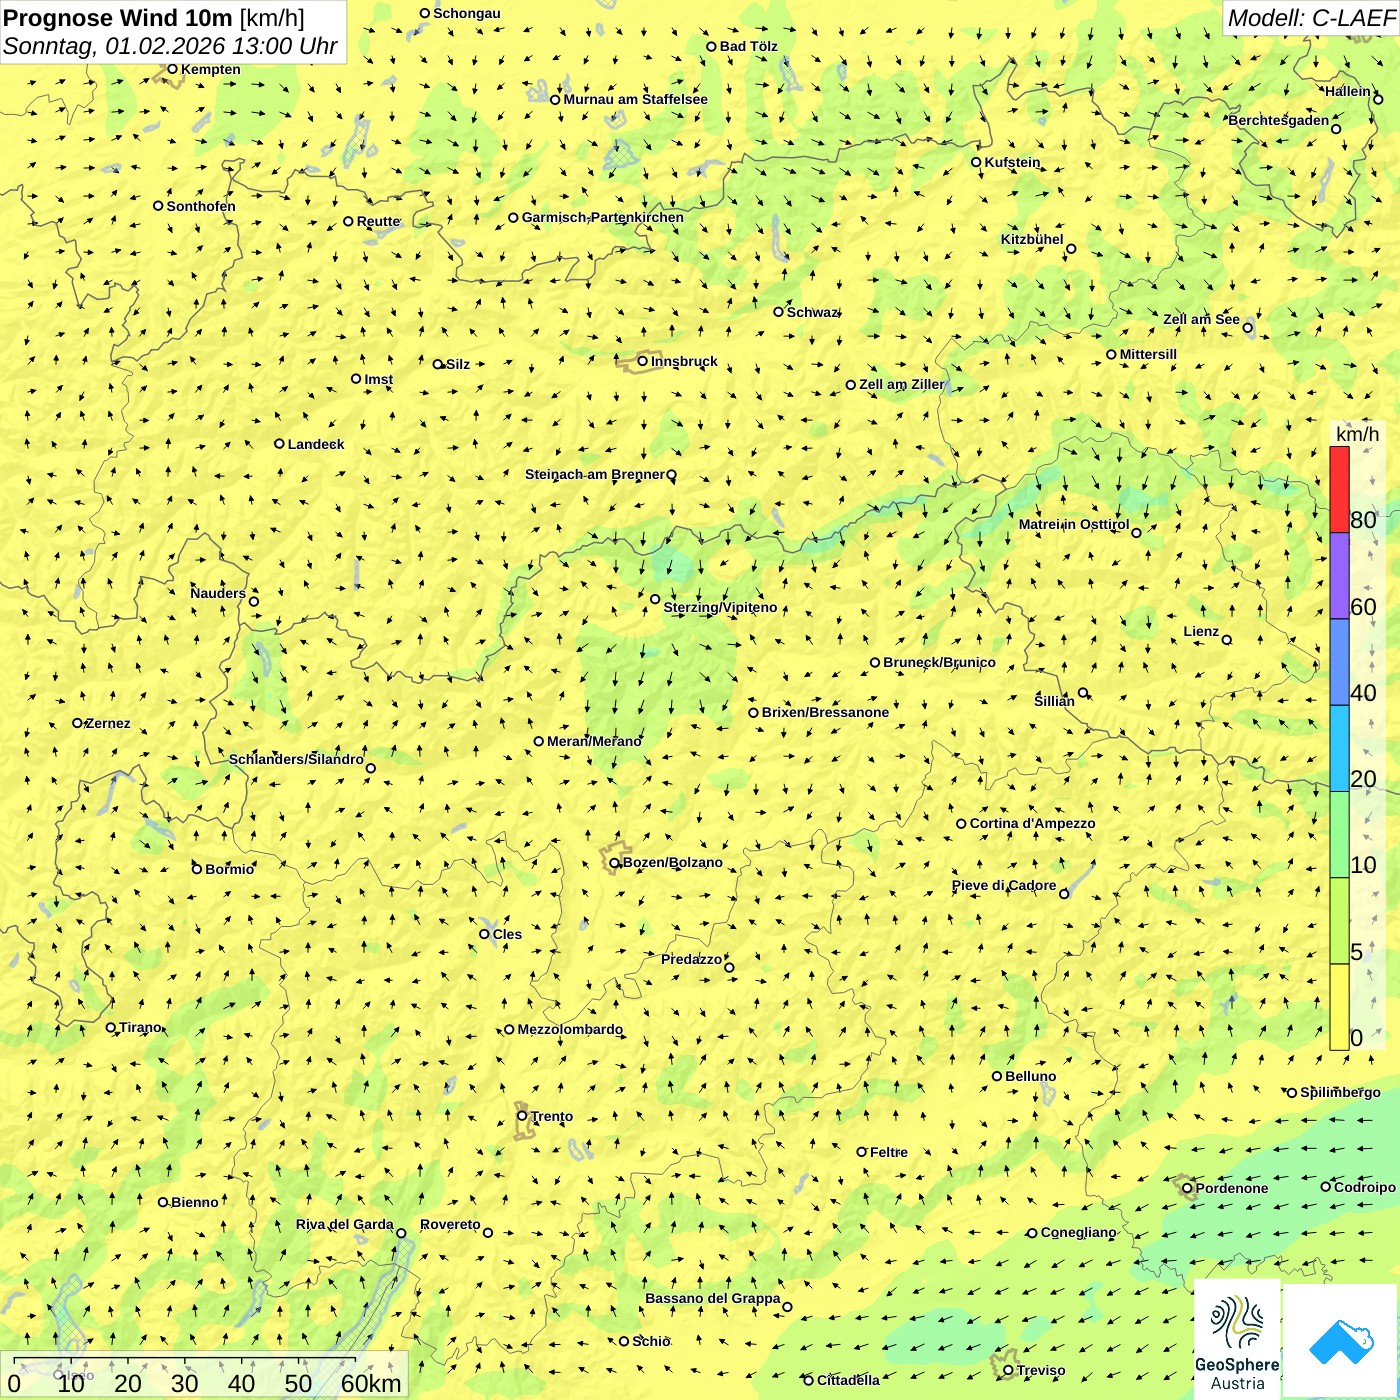Click the Trento city marker
Screen dimensions: 1400x1400
(x=522, y=1116)
